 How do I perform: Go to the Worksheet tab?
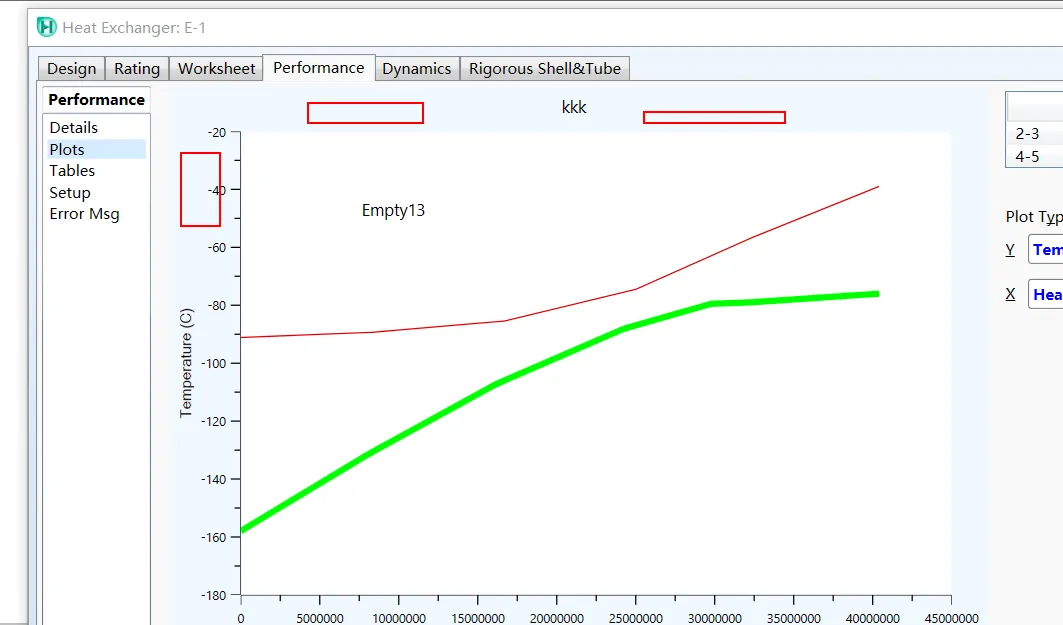(x=217, y=69)
